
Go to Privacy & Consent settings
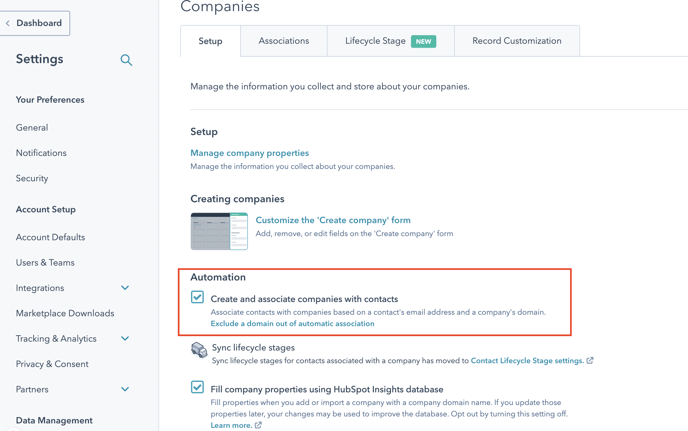pyautogui.click(x=52, y=364)
